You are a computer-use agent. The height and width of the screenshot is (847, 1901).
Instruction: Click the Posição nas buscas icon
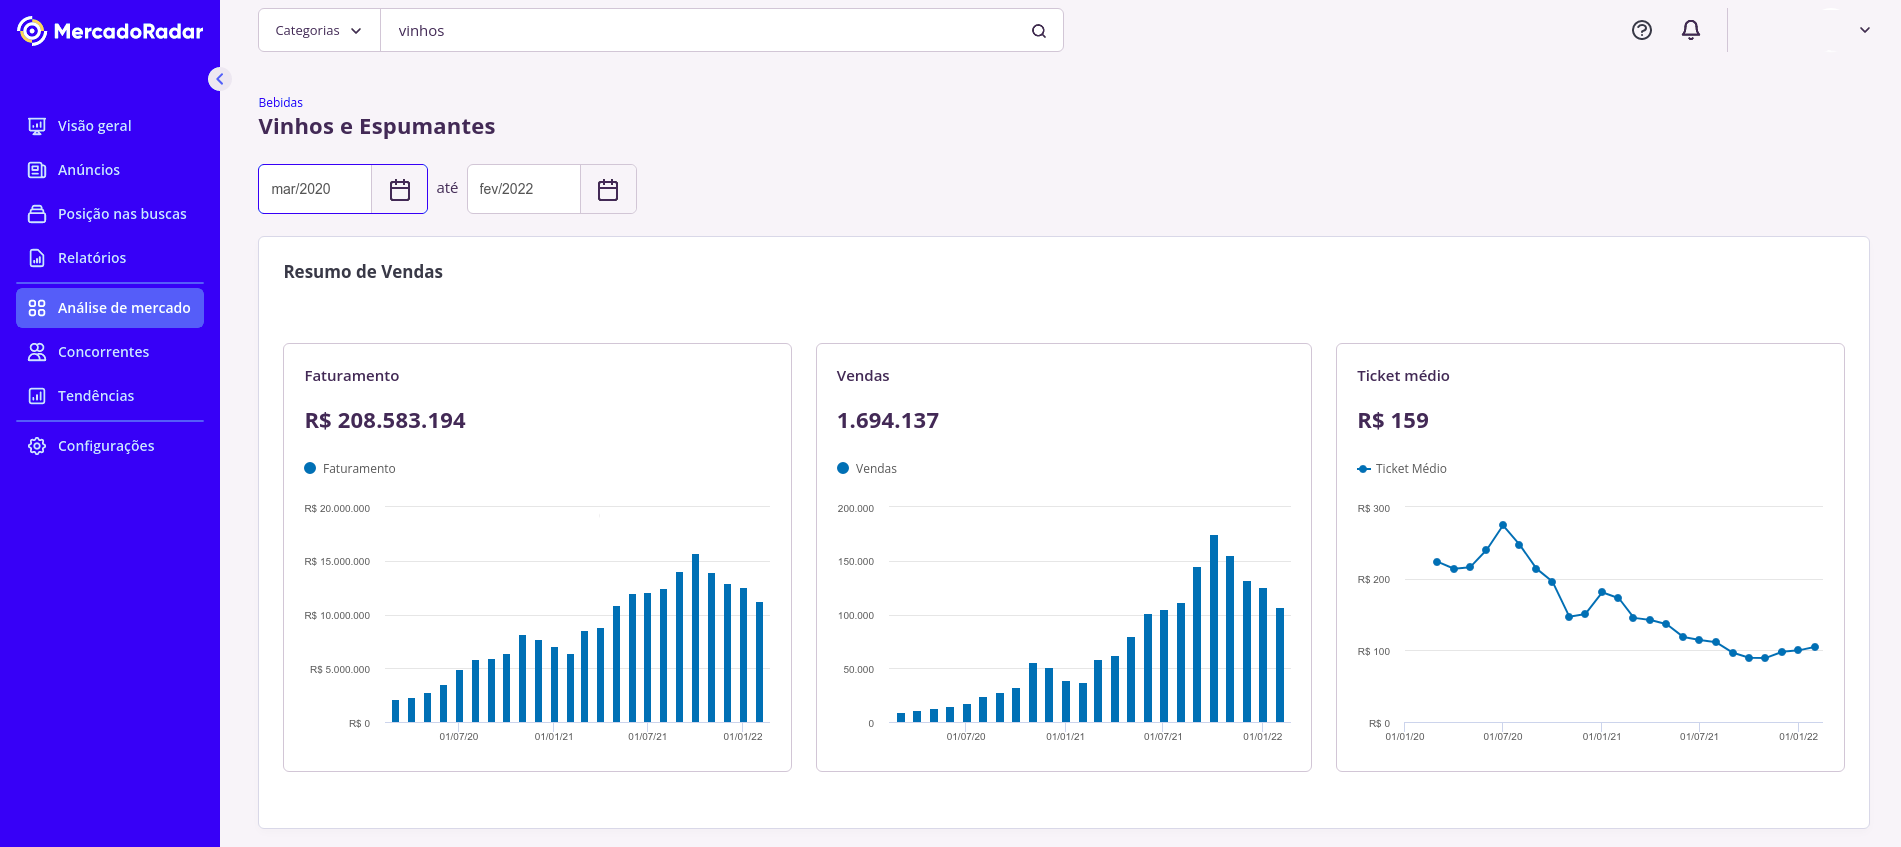tap(37, 214)
